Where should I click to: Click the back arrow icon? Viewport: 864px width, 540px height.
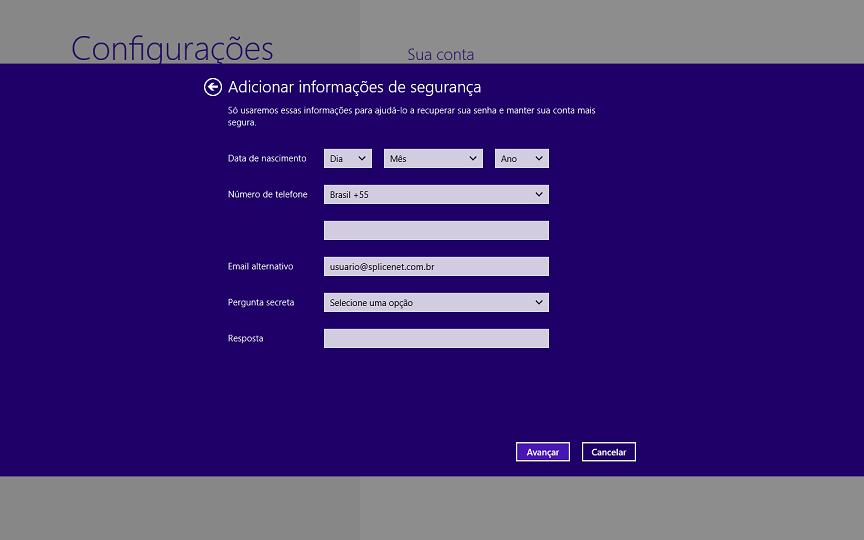212,87
